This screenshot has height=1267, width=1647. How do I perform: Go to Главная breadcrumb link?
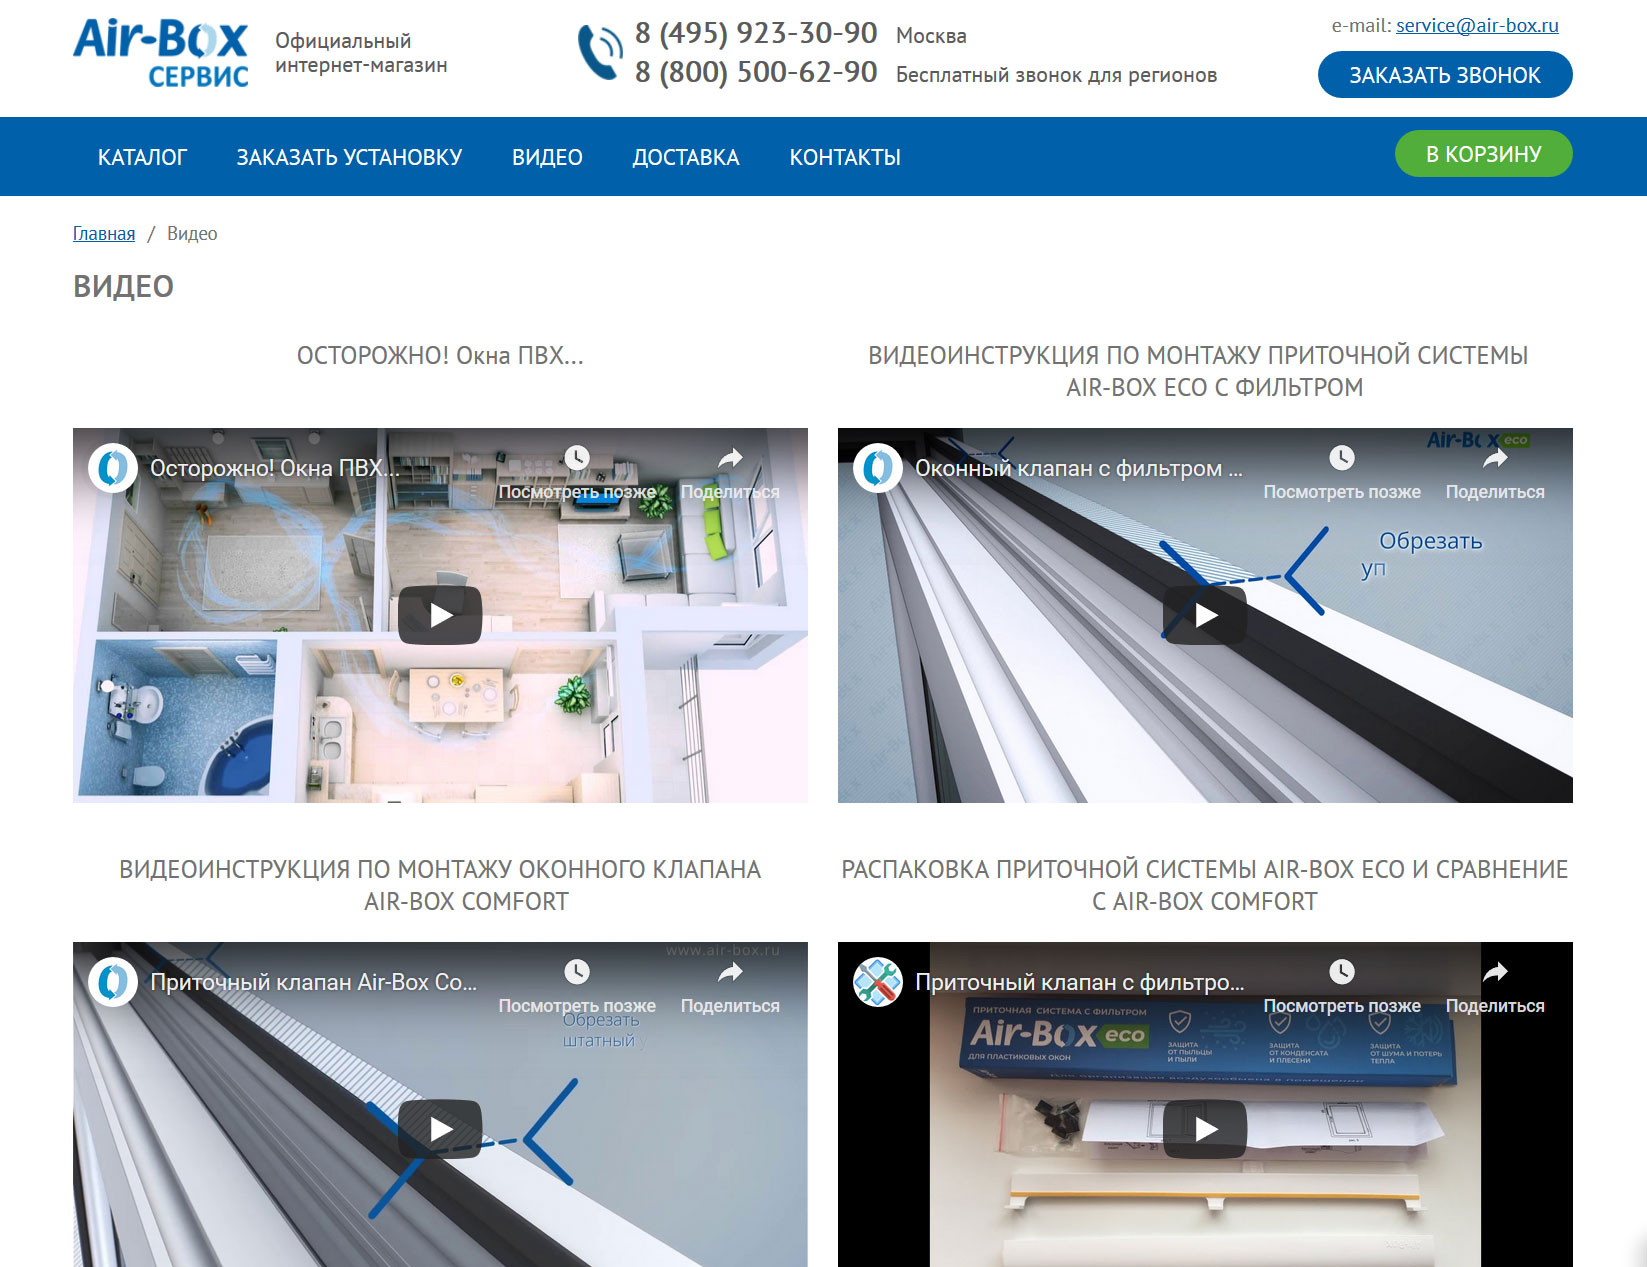pyautogui.click(x=104, y=233)
